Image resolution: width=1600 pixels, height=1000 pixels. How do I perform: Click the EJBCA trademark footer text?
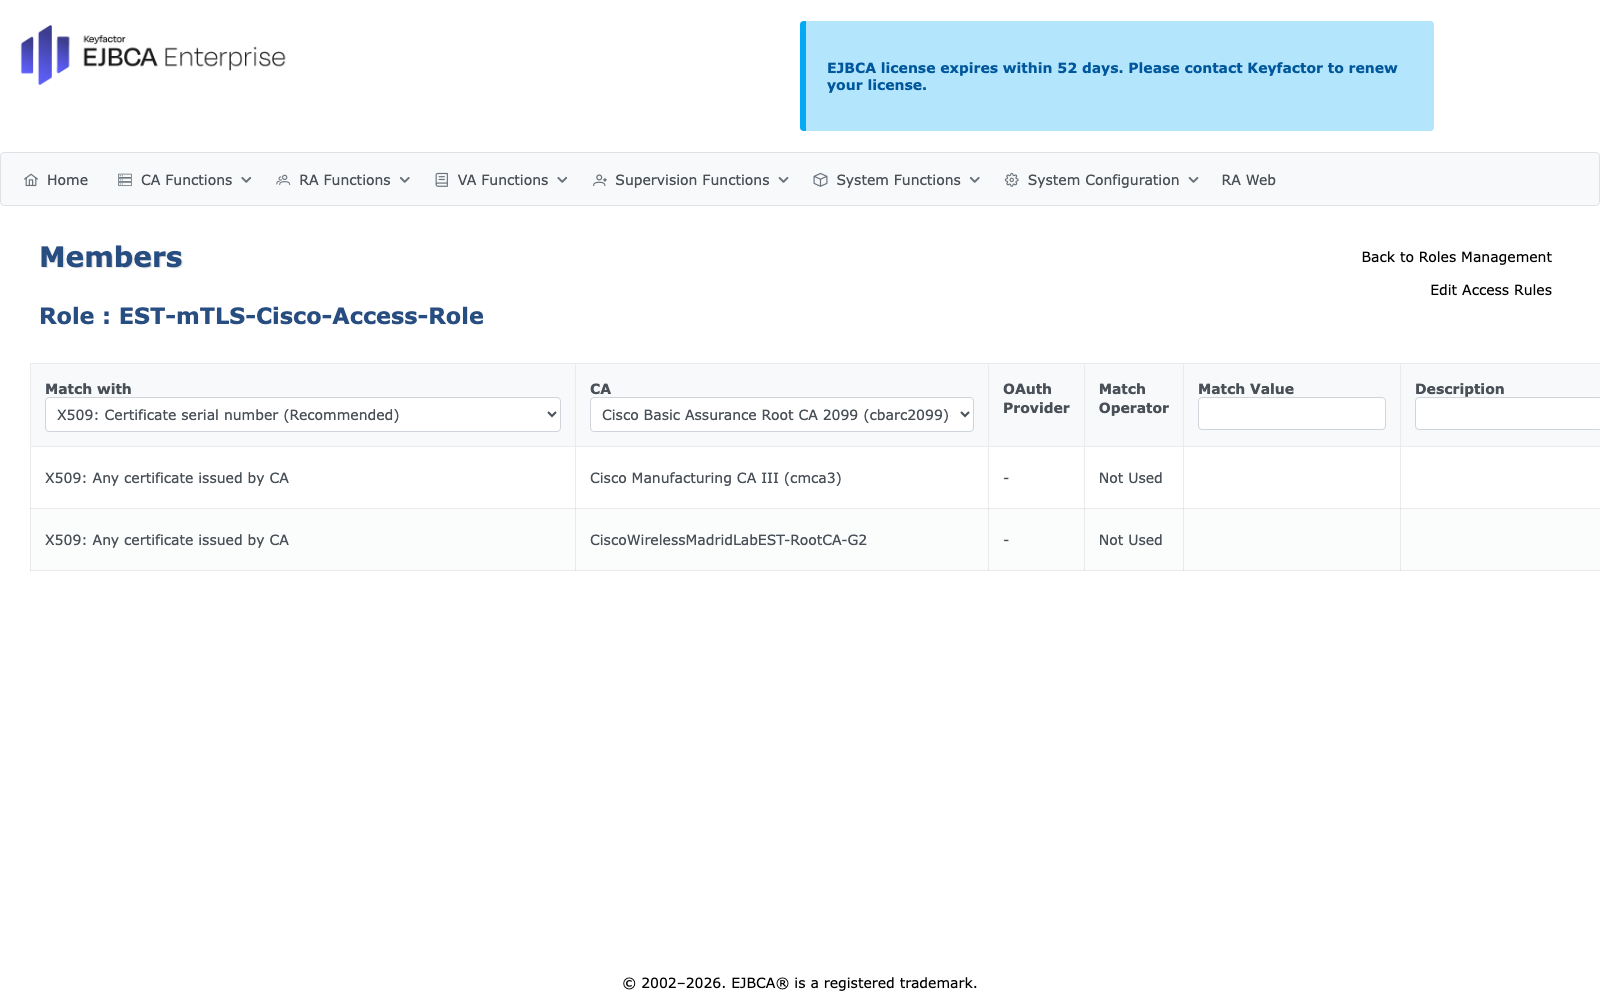tap(800, 983)
